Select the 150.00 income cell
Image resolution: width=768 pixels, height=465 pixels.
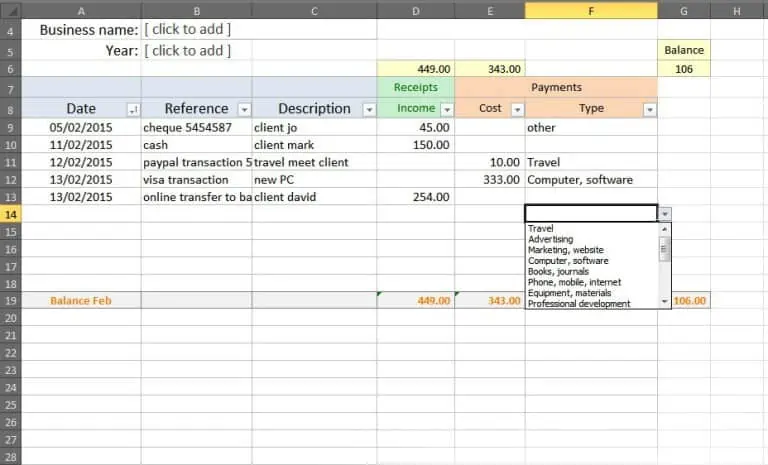416,145
